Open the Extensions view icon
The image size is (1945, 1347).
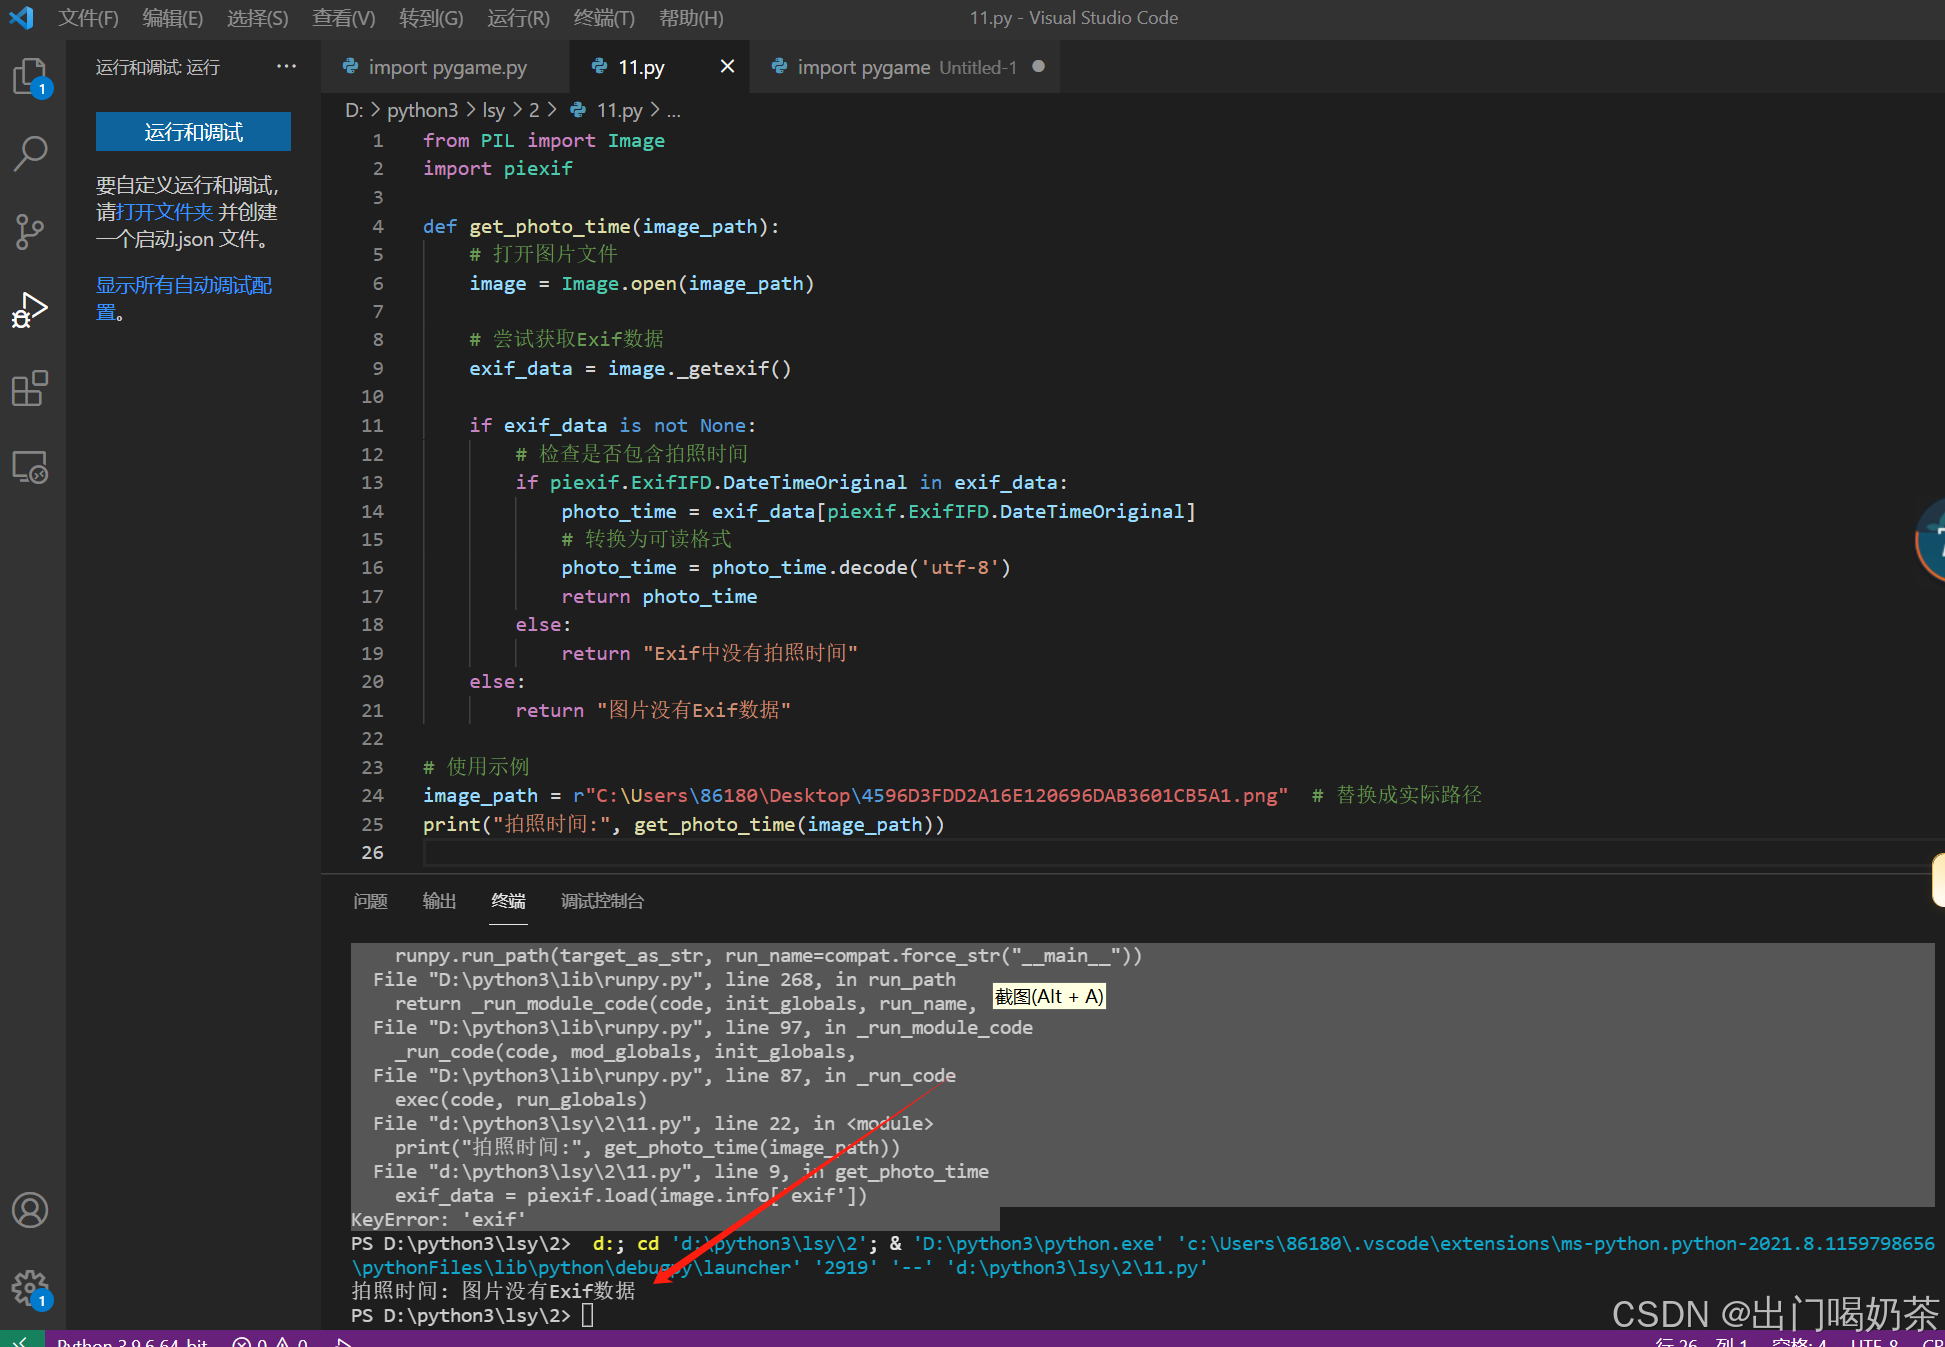30,389
